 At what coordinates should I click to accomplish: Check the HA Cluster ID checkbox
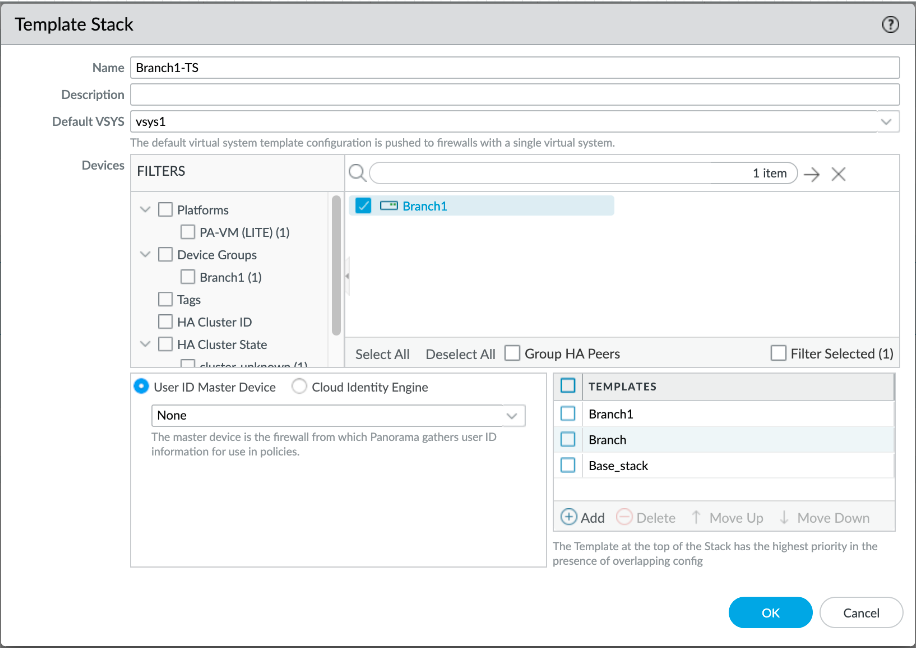click(165, 321)
